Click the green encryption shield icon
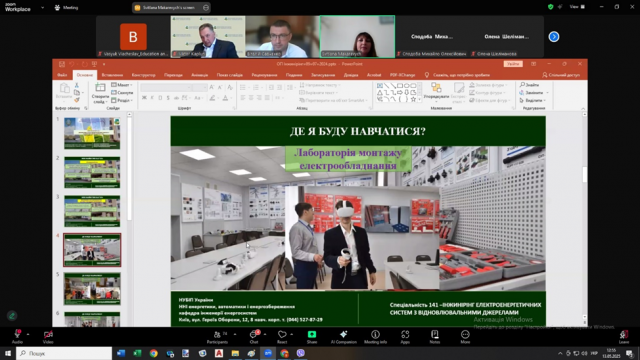The width and height of the screenshot is (640, 360). (551, 7)
